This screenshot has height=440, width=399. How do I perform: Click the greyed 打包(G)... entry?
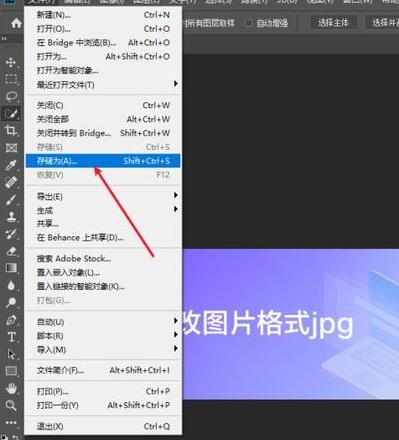[x=103, y=300]
